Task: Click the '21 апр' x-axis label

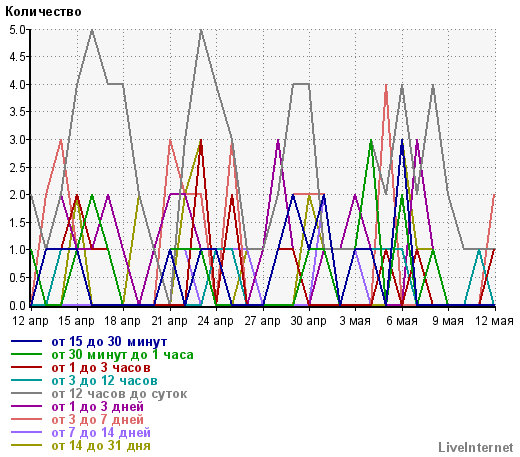Action: tap(169, 321)
